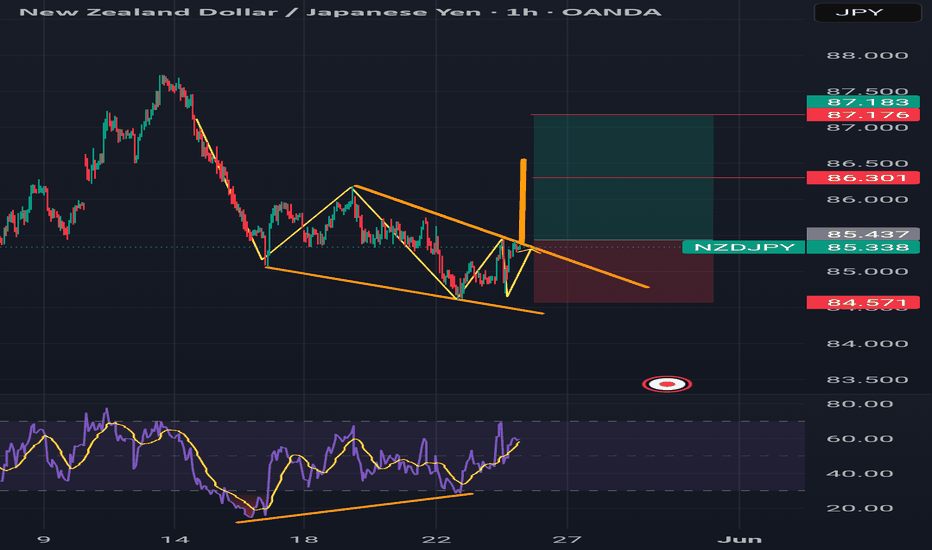
Task: Click the red target marker icon below the chart
Action: tap(667, 384)
